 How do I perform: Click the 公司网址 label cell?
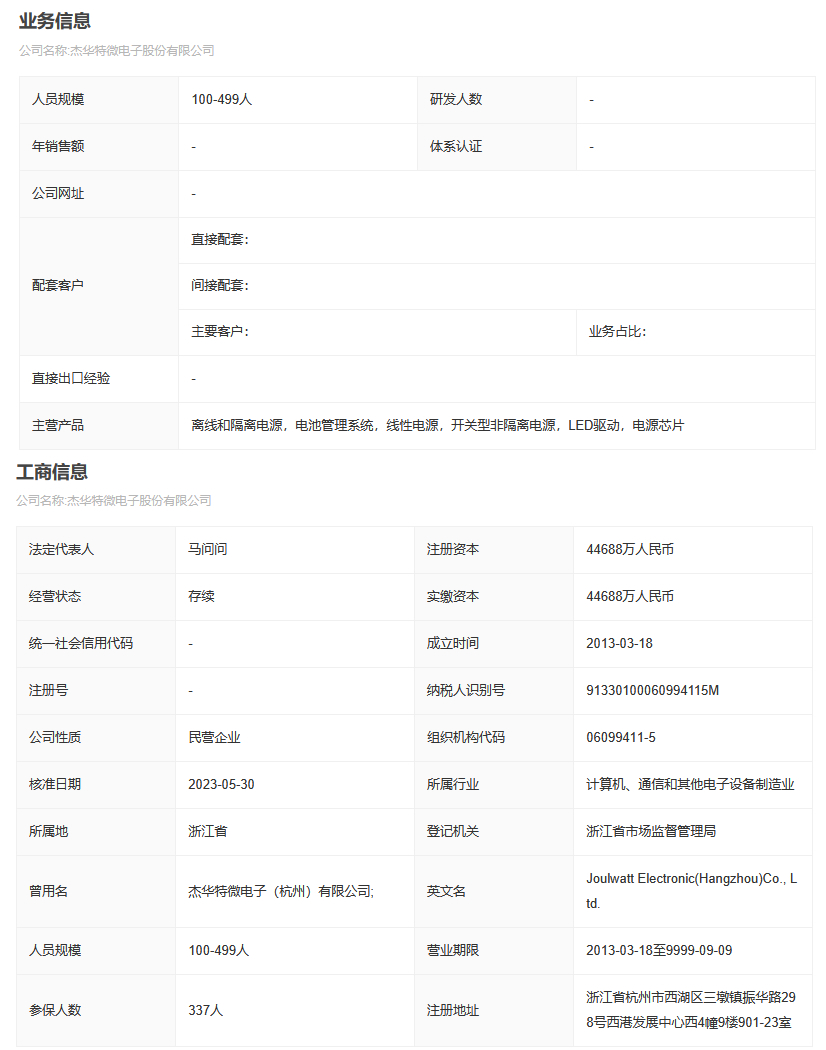[x=98, y=194]
